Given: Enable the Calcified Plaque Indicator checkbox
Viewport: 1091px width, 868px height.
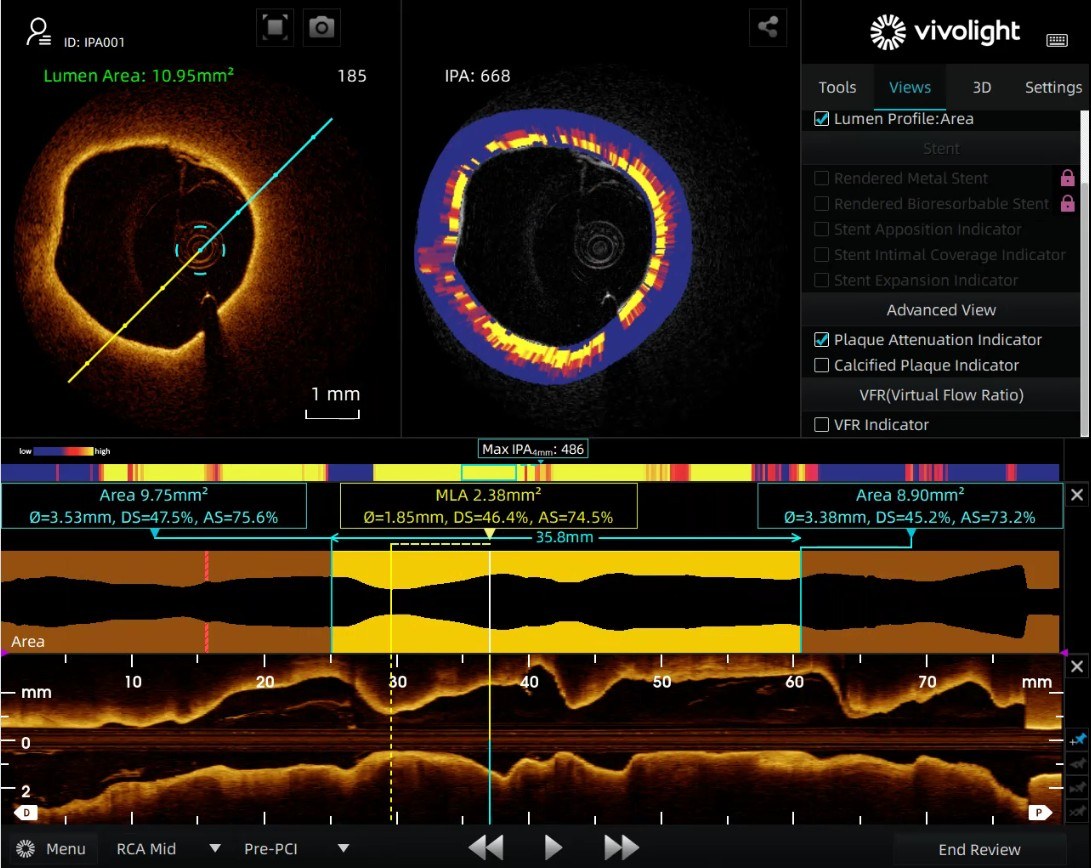Looking at the screenshot, I should point(822,366).
